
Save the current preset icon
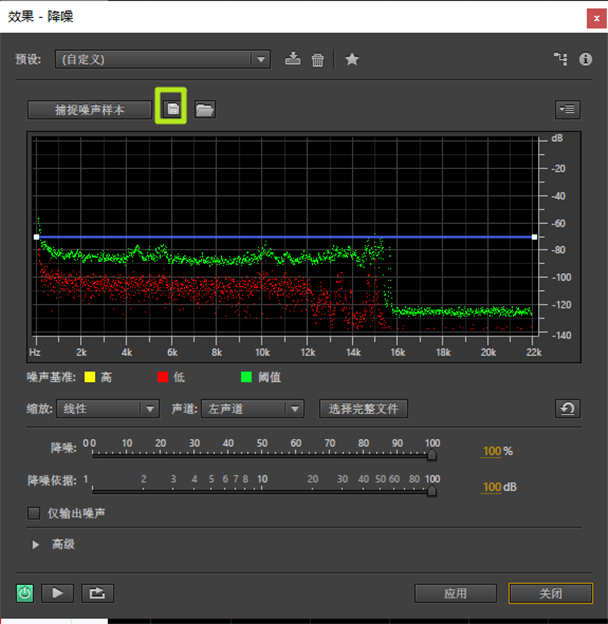tap(292, 59)
